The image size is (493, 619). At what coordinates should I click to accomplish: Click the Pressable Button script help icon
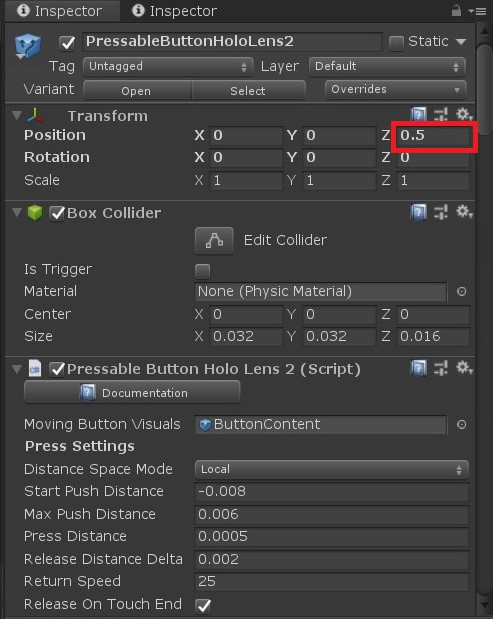coord(418,368)
